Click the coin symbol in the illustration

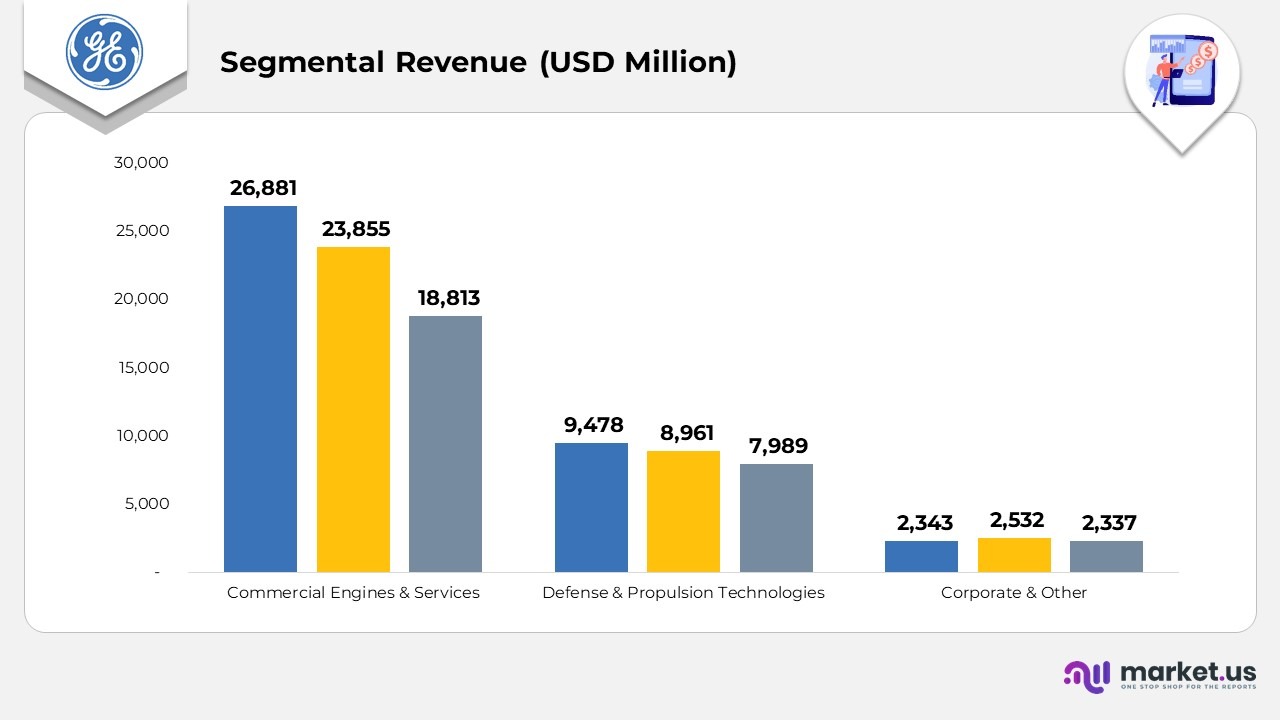1207,50
